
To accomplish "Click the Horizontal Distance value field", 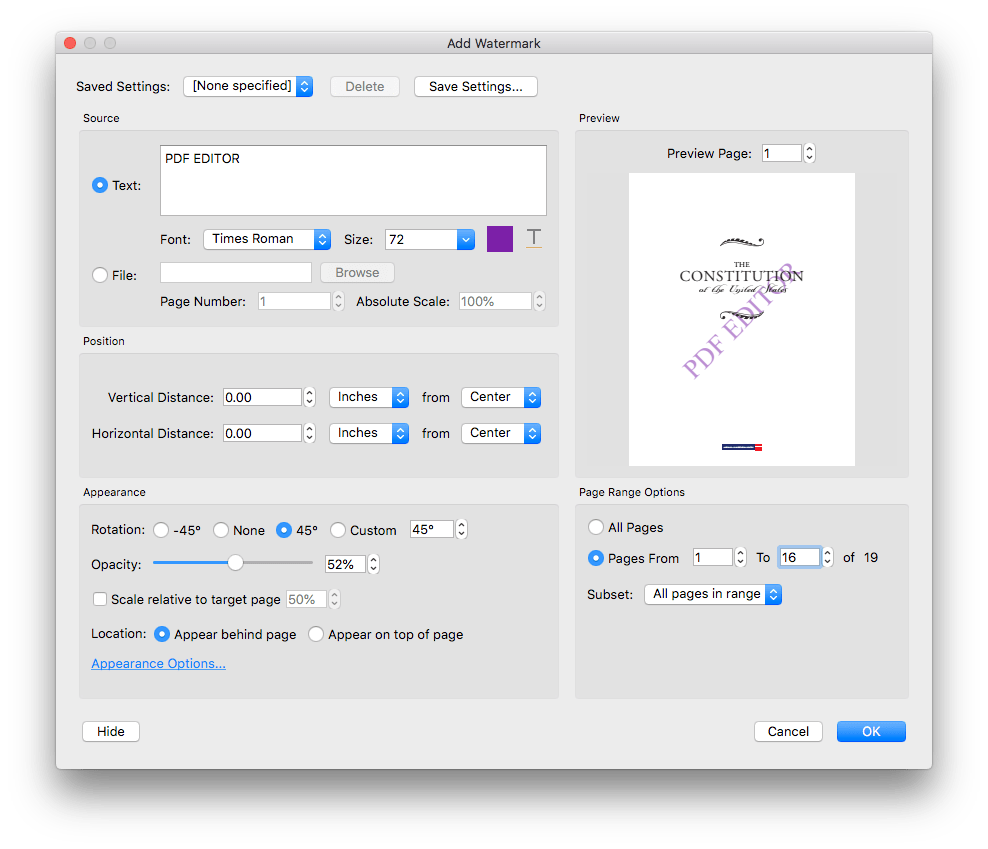I will click(262, 433).
